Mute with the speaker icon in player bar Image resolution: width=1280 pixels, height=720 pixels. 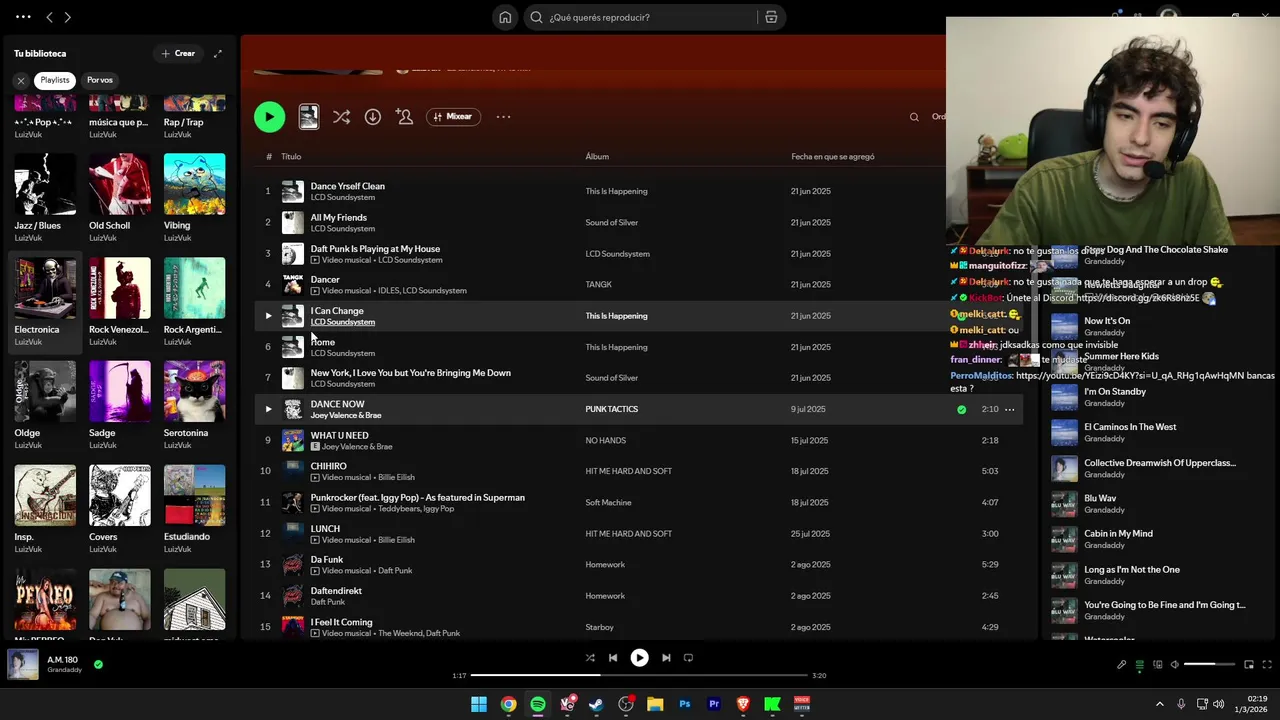pyautogui.click(x=1175, y=664)
